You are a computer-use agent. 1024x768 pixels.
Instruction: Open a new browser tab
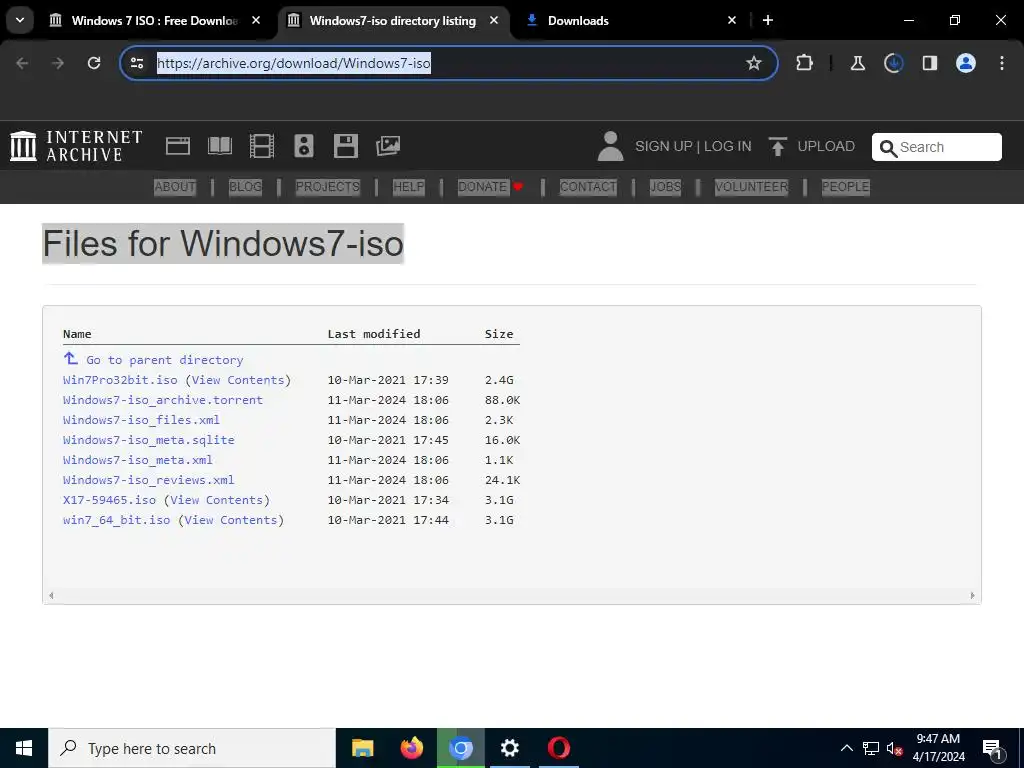(x=768, y=20)
